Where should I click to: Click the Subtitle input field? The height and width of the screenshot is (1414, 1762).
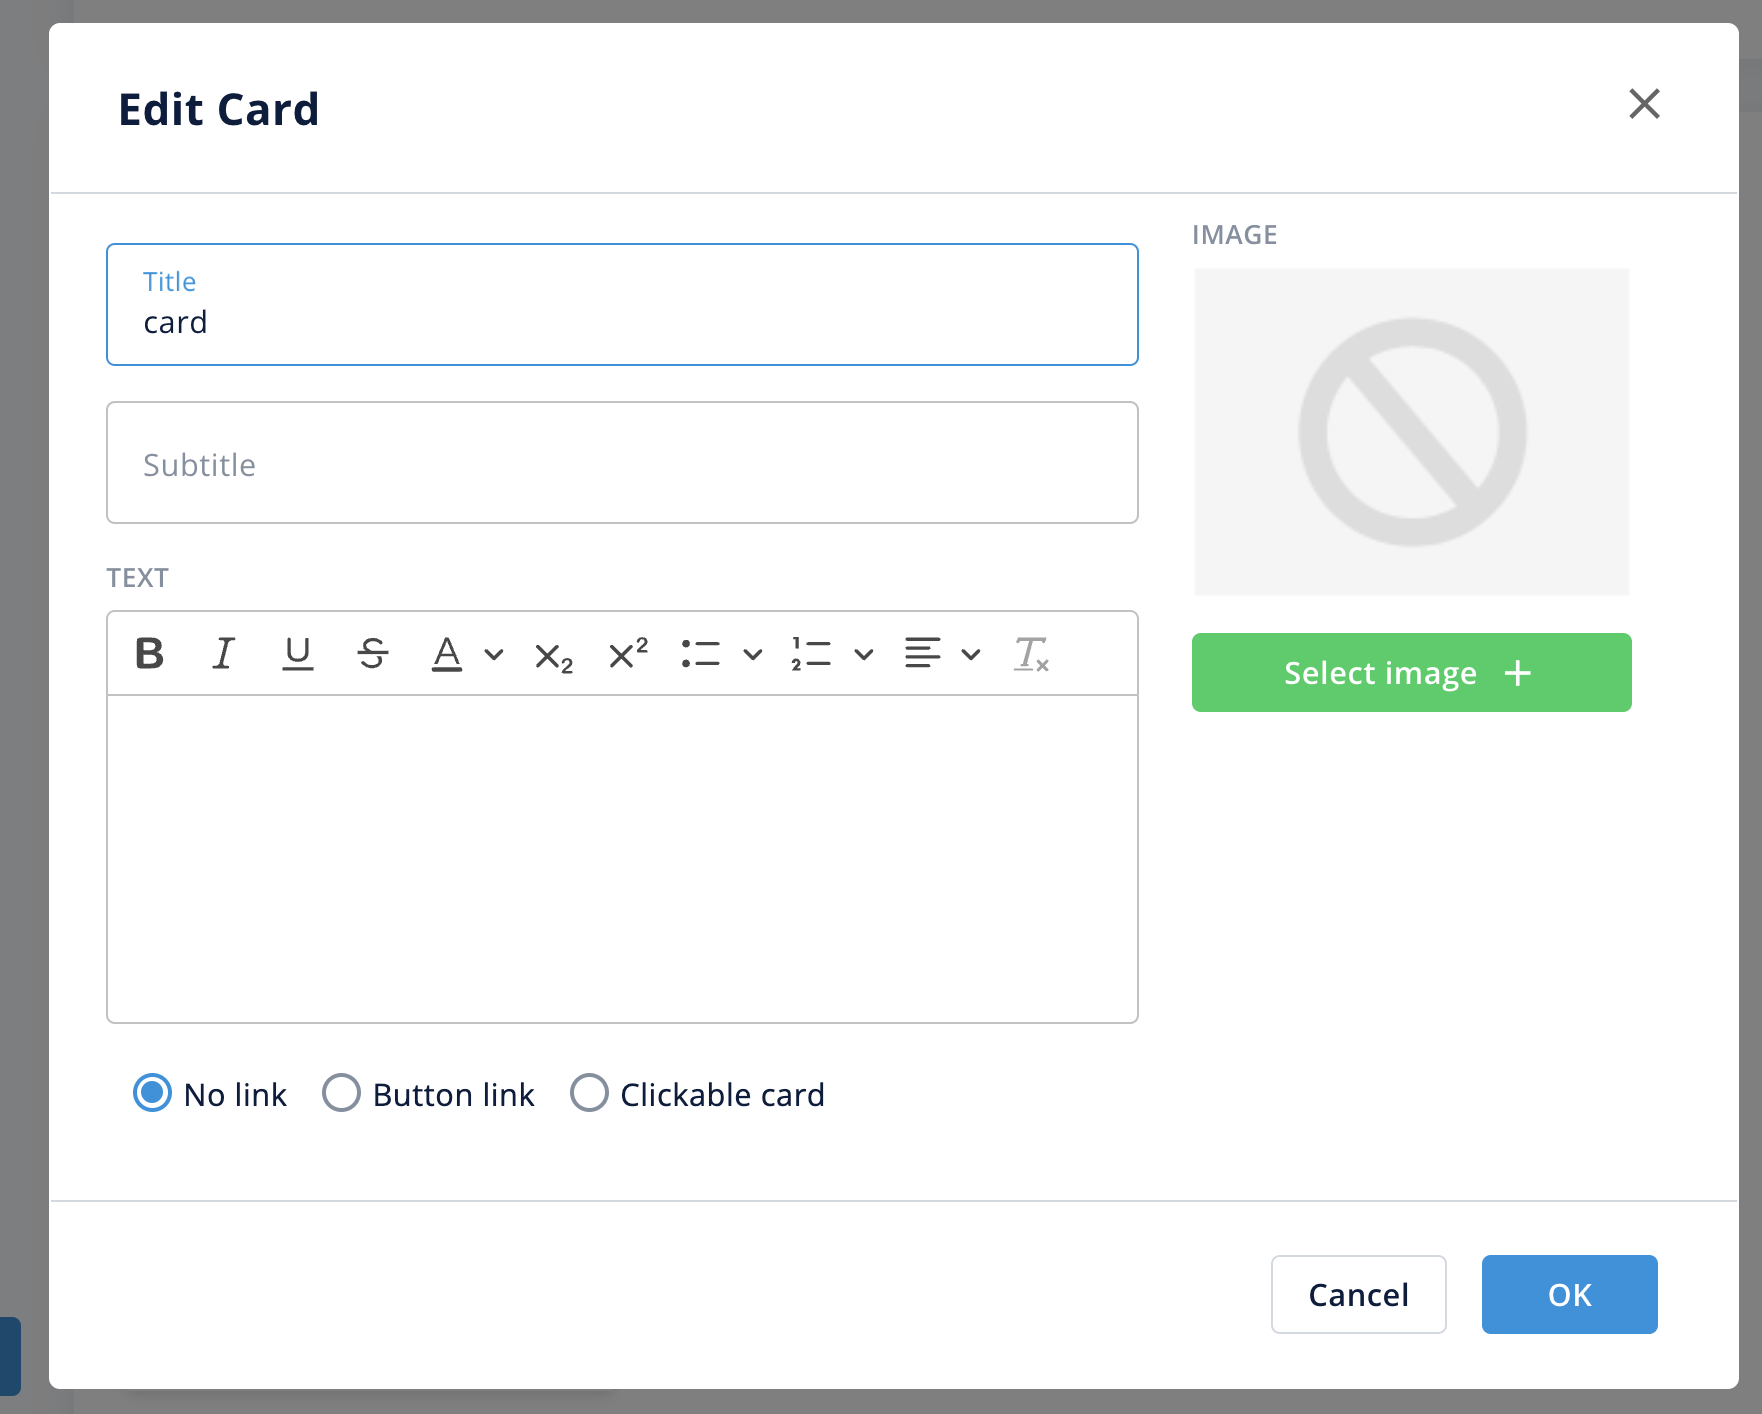[622, 463]
